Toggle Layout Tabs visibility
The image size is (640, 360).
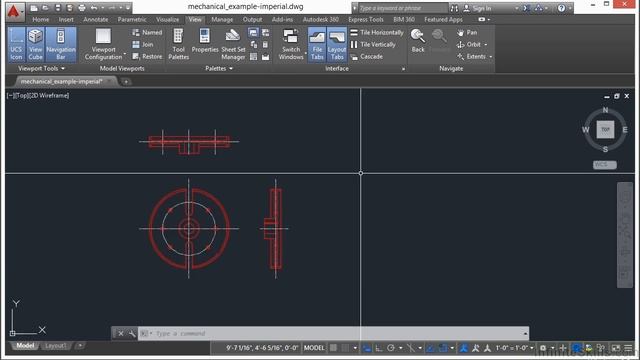pyautogui.click(x=337, y=44)
